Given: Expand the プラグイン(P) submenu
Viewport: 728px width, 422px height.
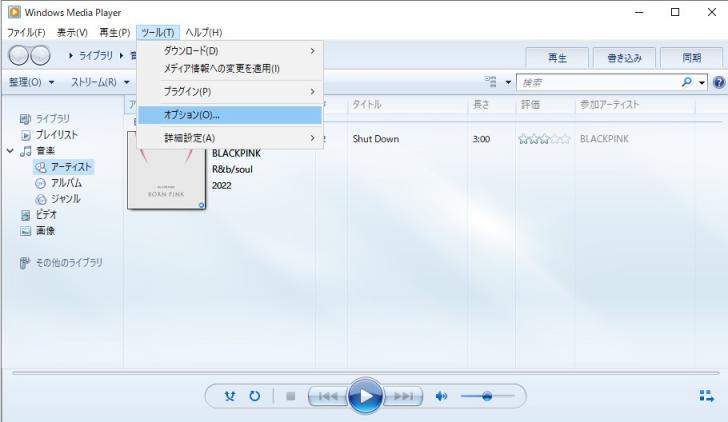Looking at the screenshot, I should pos(230,91).
